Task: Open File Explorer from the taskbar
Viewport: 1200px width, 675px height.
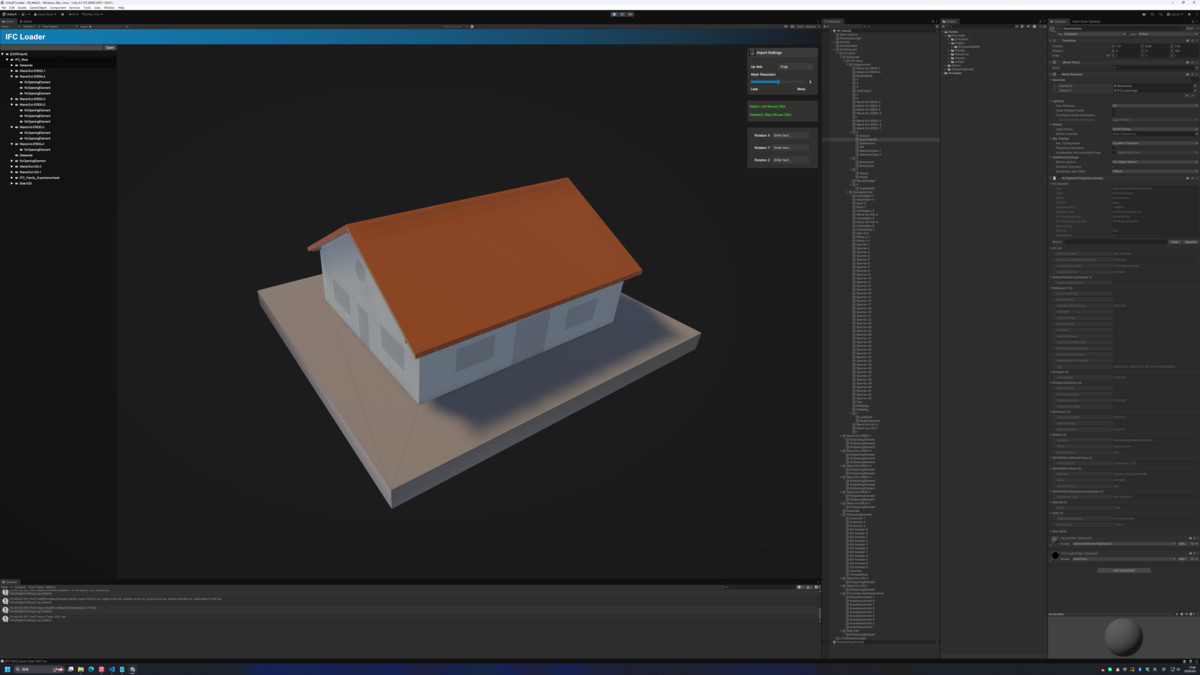Action: (80, 669)
